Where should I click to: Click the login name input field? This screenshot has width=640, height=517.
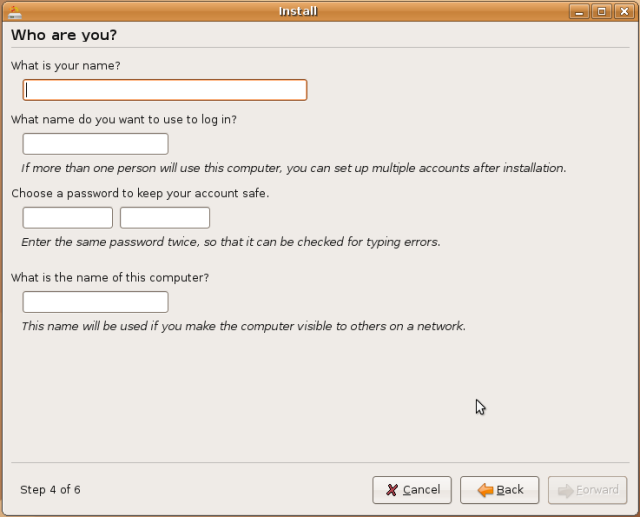tap(95, 144)
